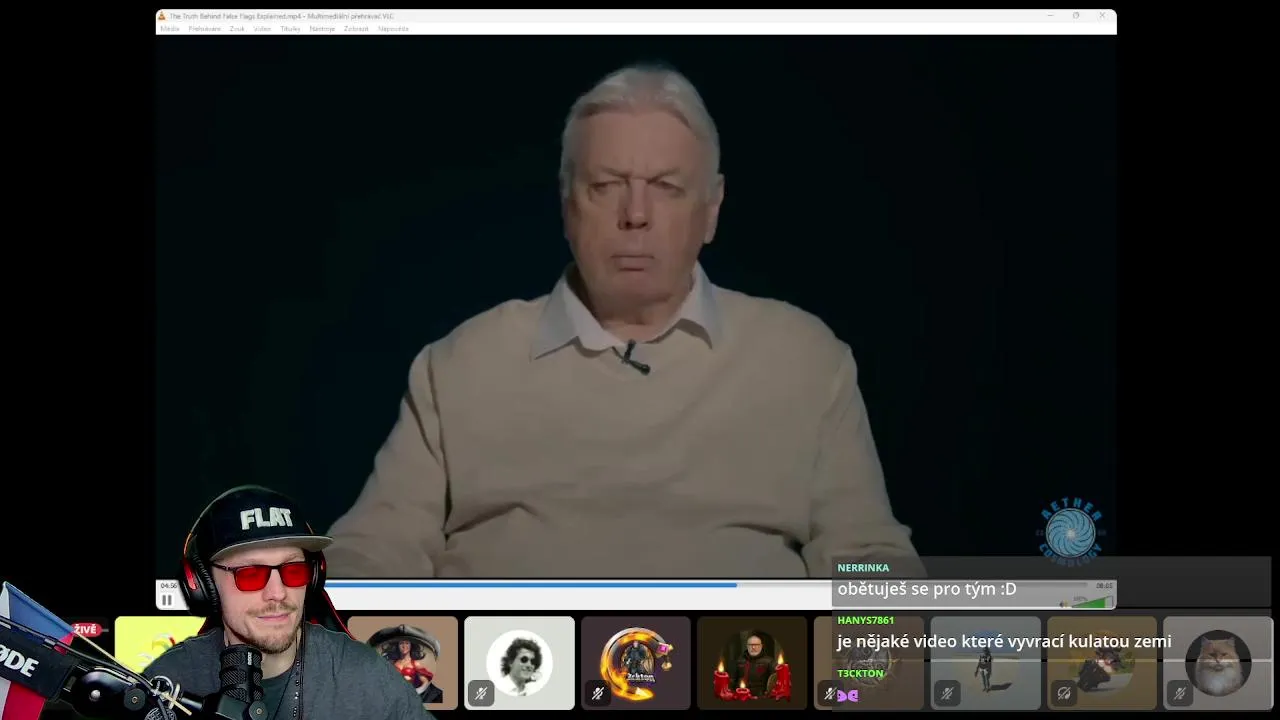
Task: Click the muted mic icon on curly-hair participant
Action: click(481, 693)
